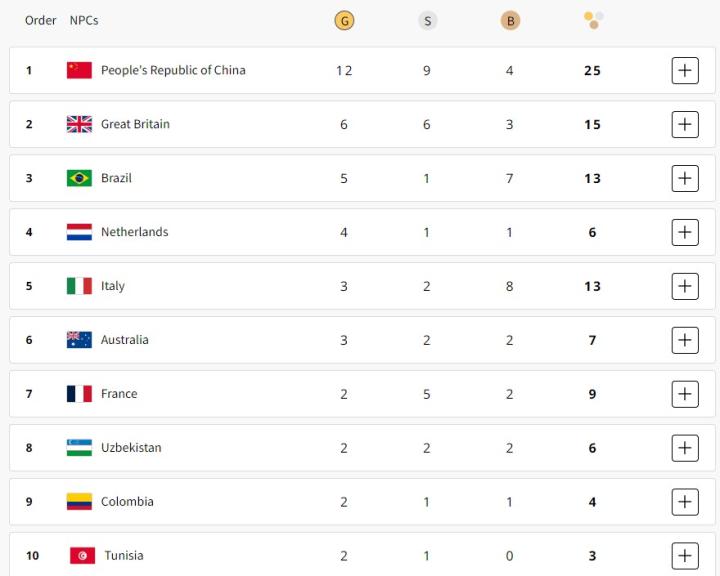The image size is (720, 576).
Task: Open the Australia country link
Action: tap(124, 340)
